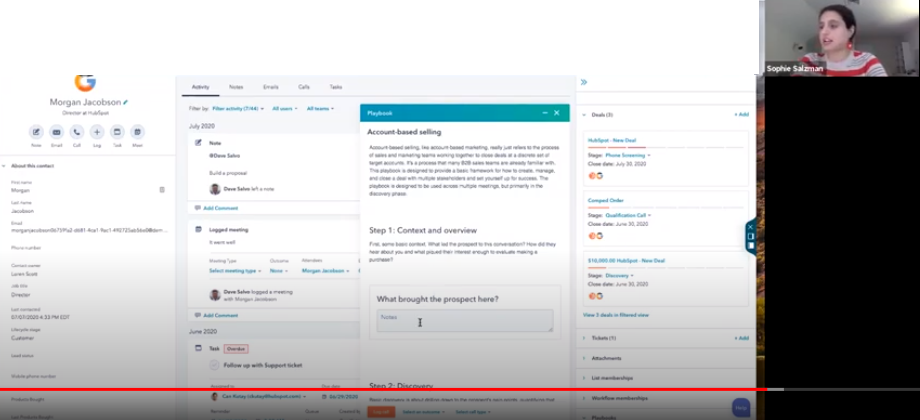920x420 pixels.
Task: Expand the Attachments section
Action: pos(584,358)
